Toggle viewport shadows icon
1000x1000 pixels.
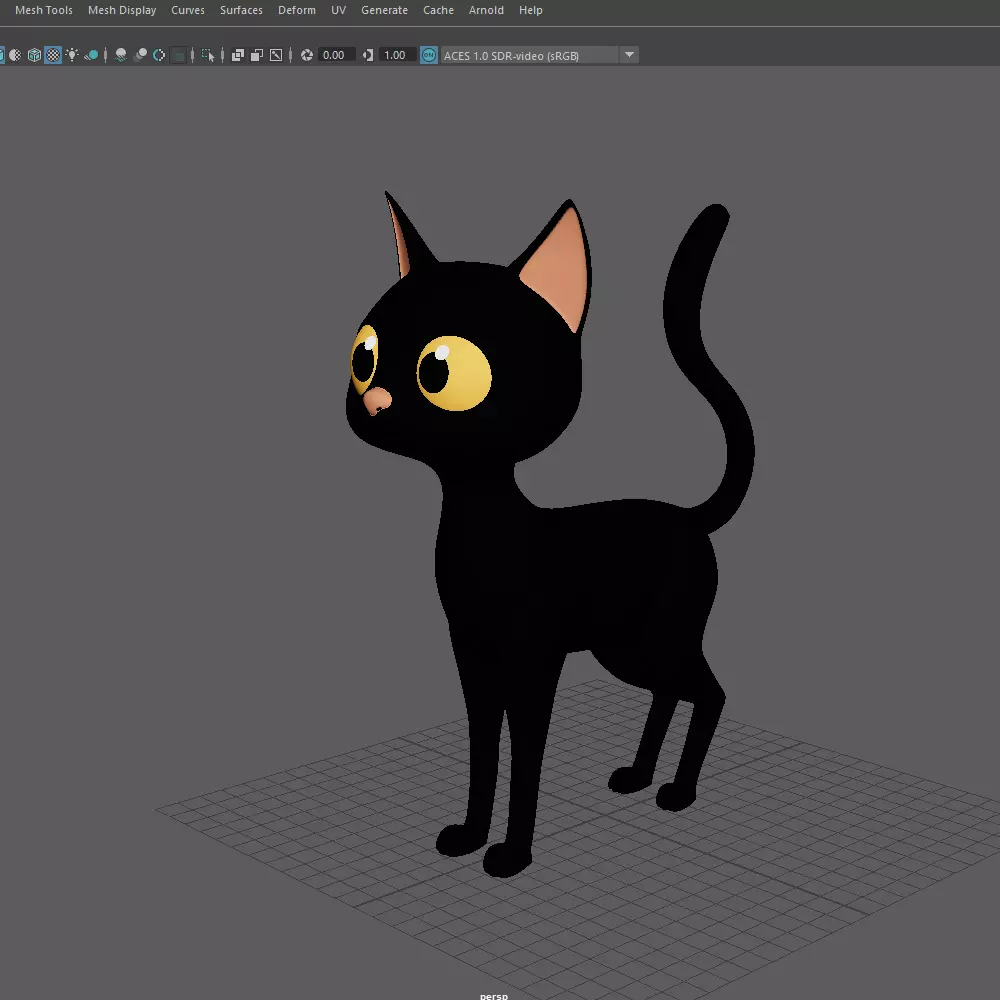pyautogui.click(x=91, y=55)
